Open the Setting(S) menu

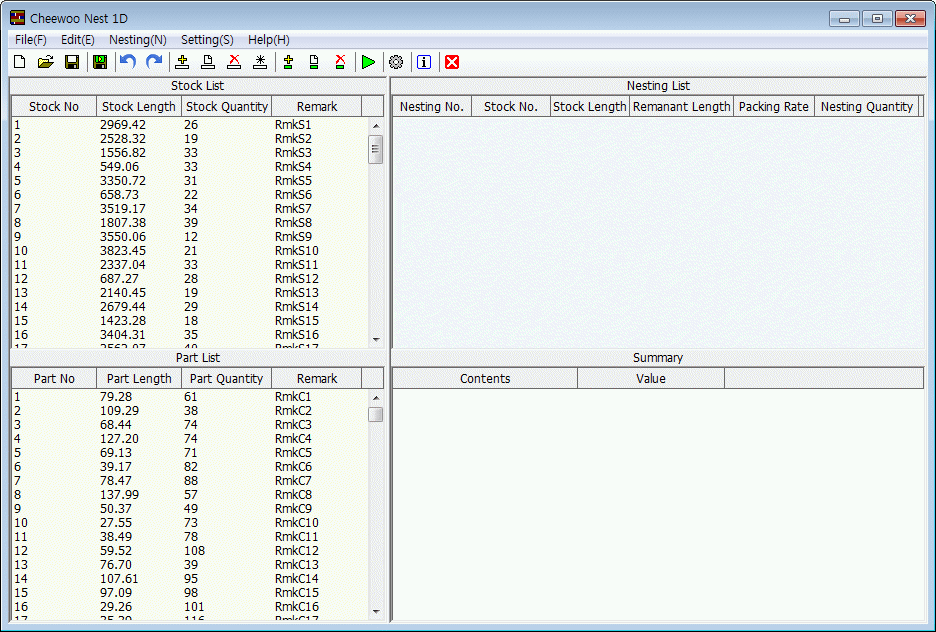207,40
